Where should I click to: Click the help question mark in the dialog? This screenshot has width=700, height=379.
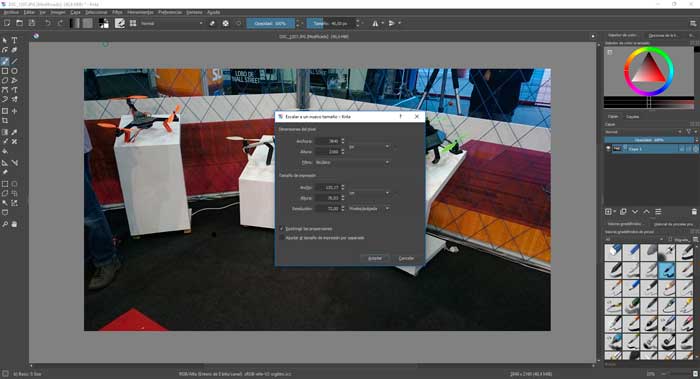click(x=400, y=117)
